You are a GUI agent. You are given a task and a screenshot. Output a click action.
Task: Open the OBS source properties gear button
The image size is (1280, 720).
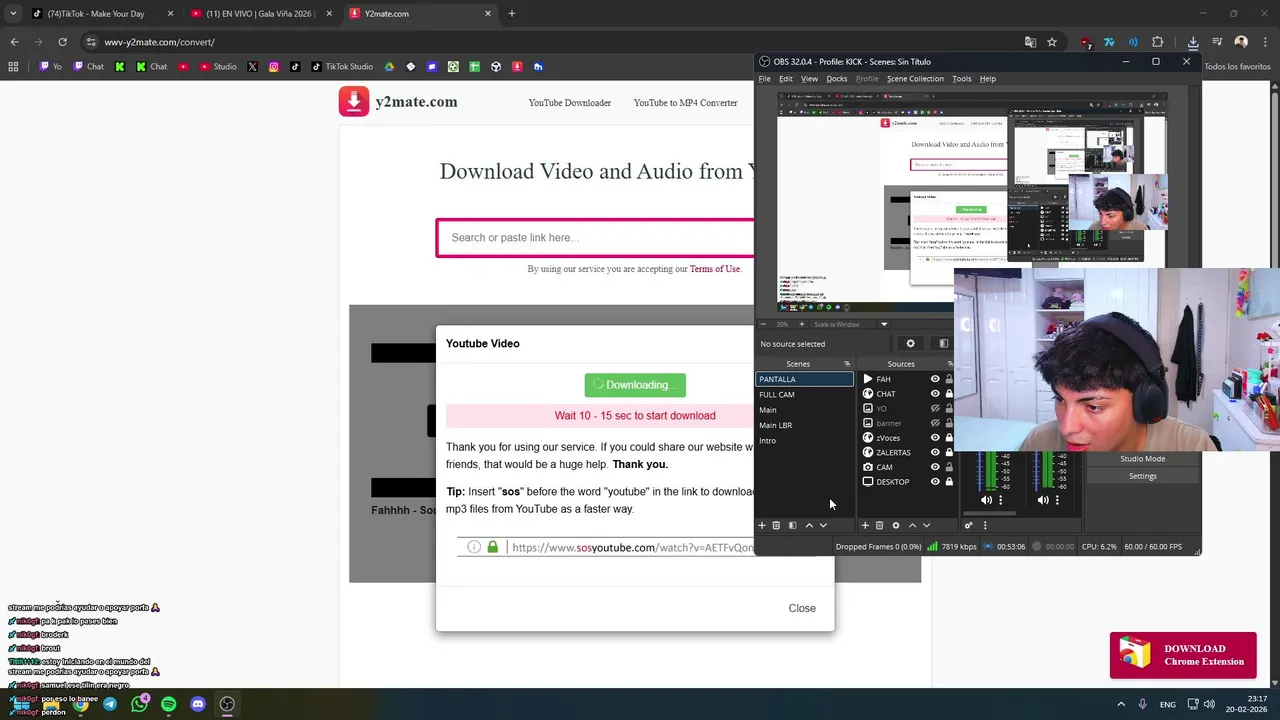coord(910,344)
